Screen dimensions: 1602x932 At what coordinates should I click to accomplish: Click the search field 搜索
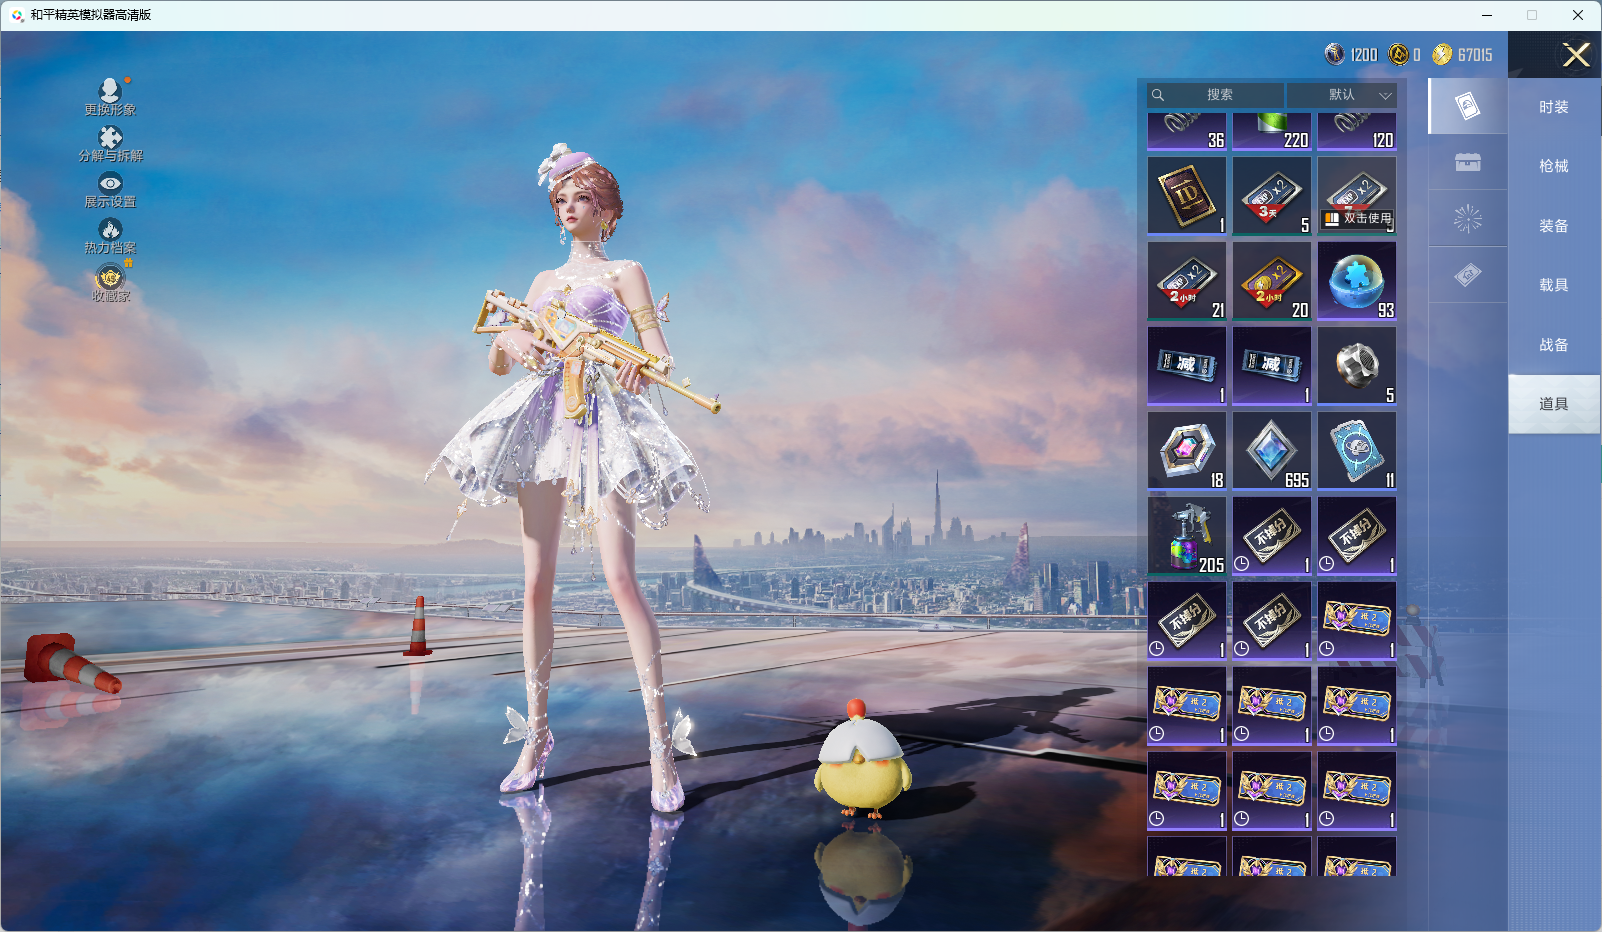(x=1216, y=95)
